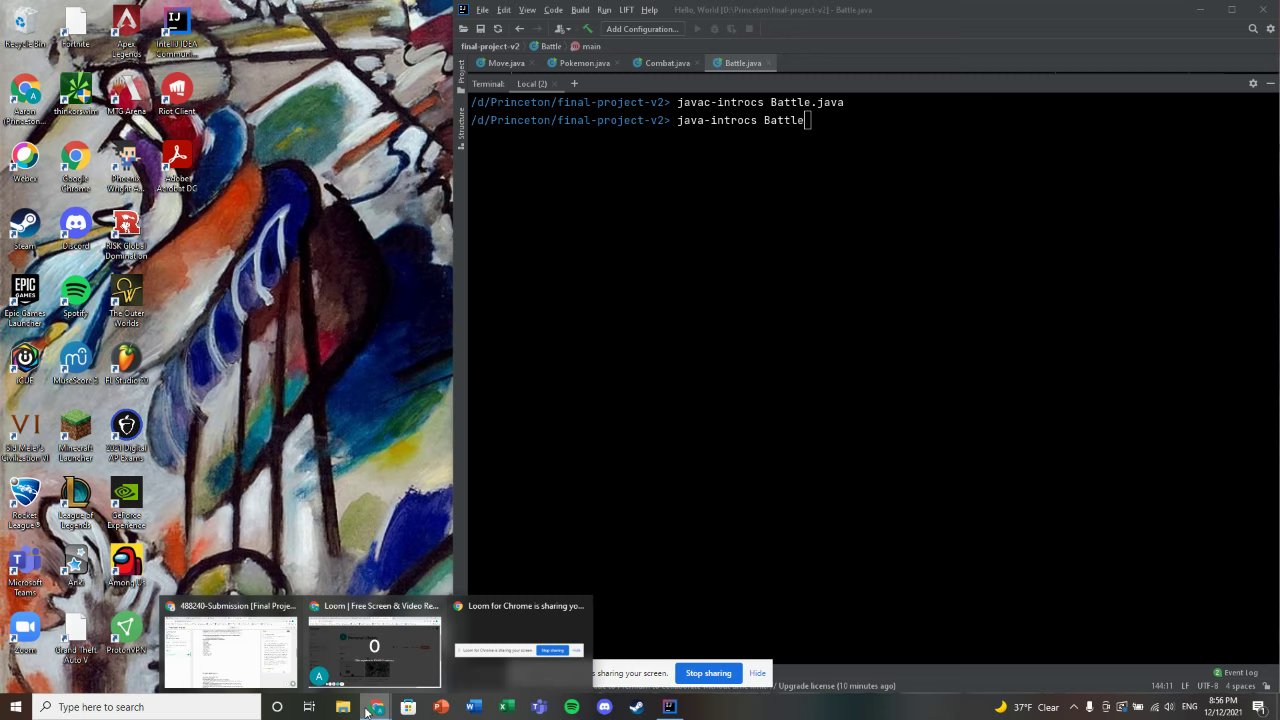This screenshot has height=720, width=1280.
Task: Open League of Legends desktop icon
Action: pos(75,503)
